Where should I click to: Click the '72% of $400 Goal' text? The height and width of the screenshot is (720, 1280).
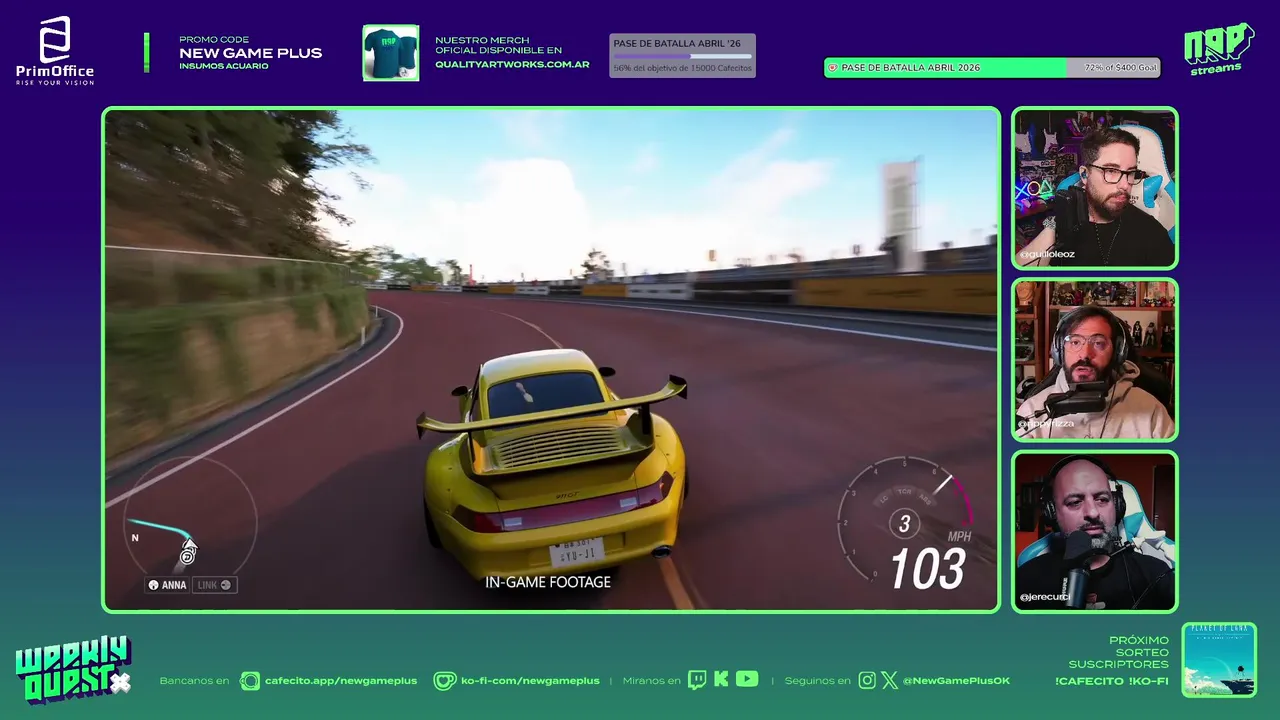pos(1120,68)
